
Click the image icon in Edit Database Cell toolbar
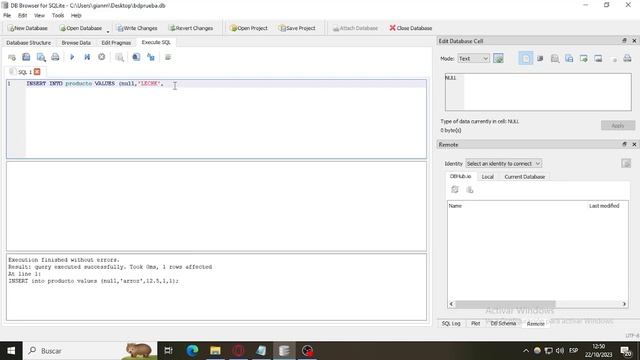[x=598, y=59]
